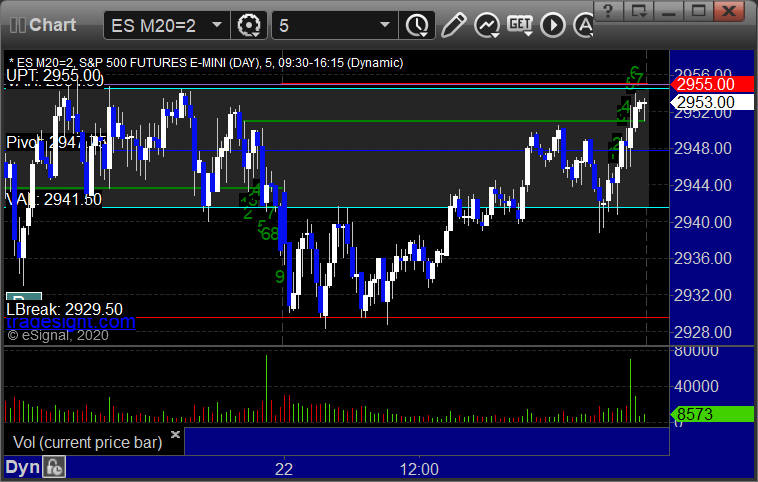Screen dimensions: 758x482
Task: Click the help question mark button
Action: click(608, 11)
